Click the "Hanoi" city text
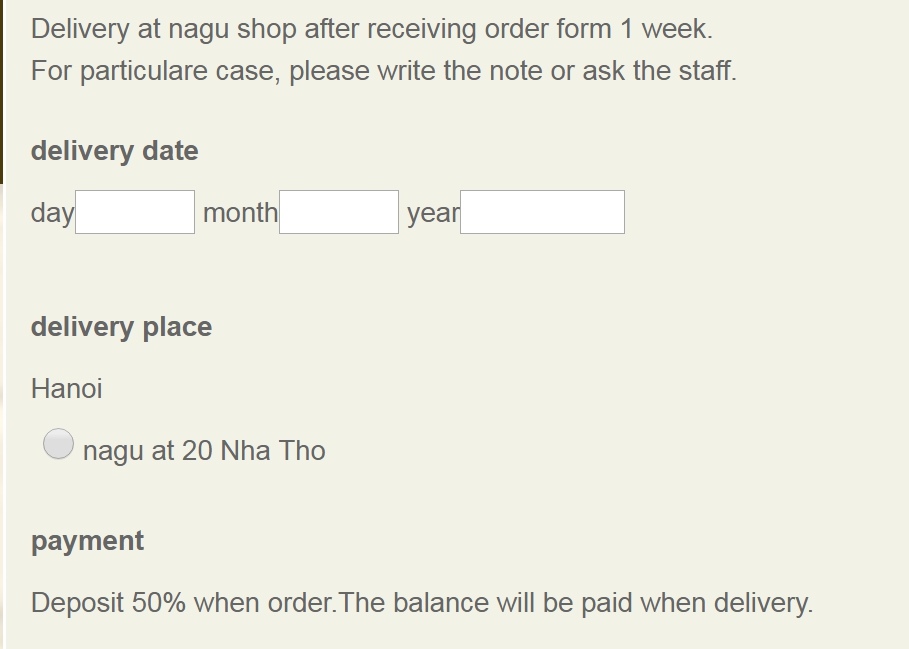The height and width of the screenshot is (649, 909). tap(66, 388)
